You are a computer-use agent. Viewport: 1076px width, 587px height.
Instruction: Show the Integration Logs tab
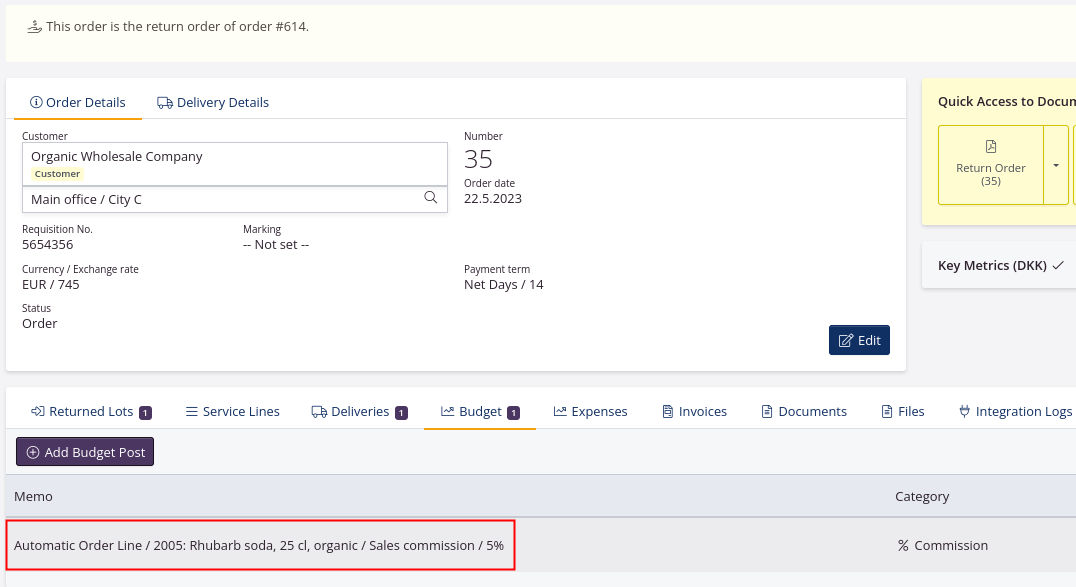click(x=1014, y=412)
